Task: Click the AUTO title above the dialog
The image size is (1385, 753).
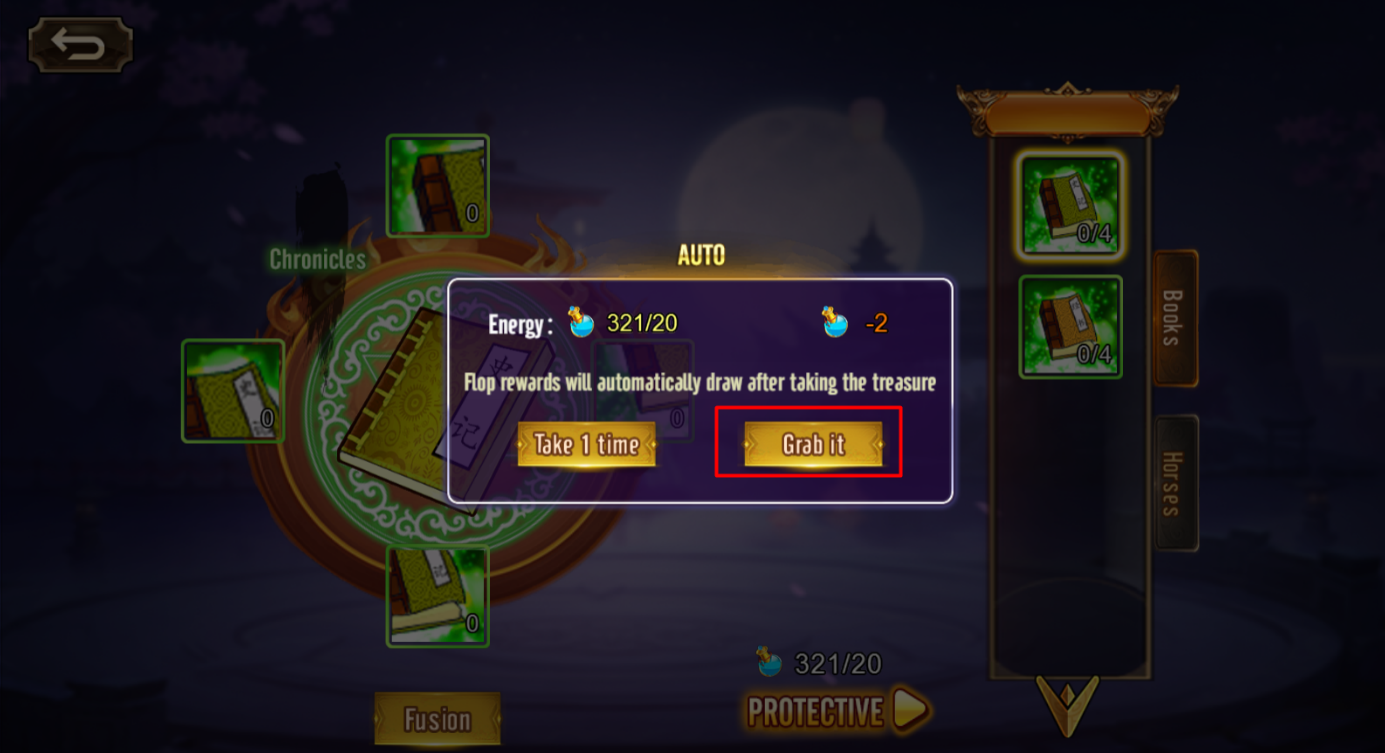Action: 701,255
